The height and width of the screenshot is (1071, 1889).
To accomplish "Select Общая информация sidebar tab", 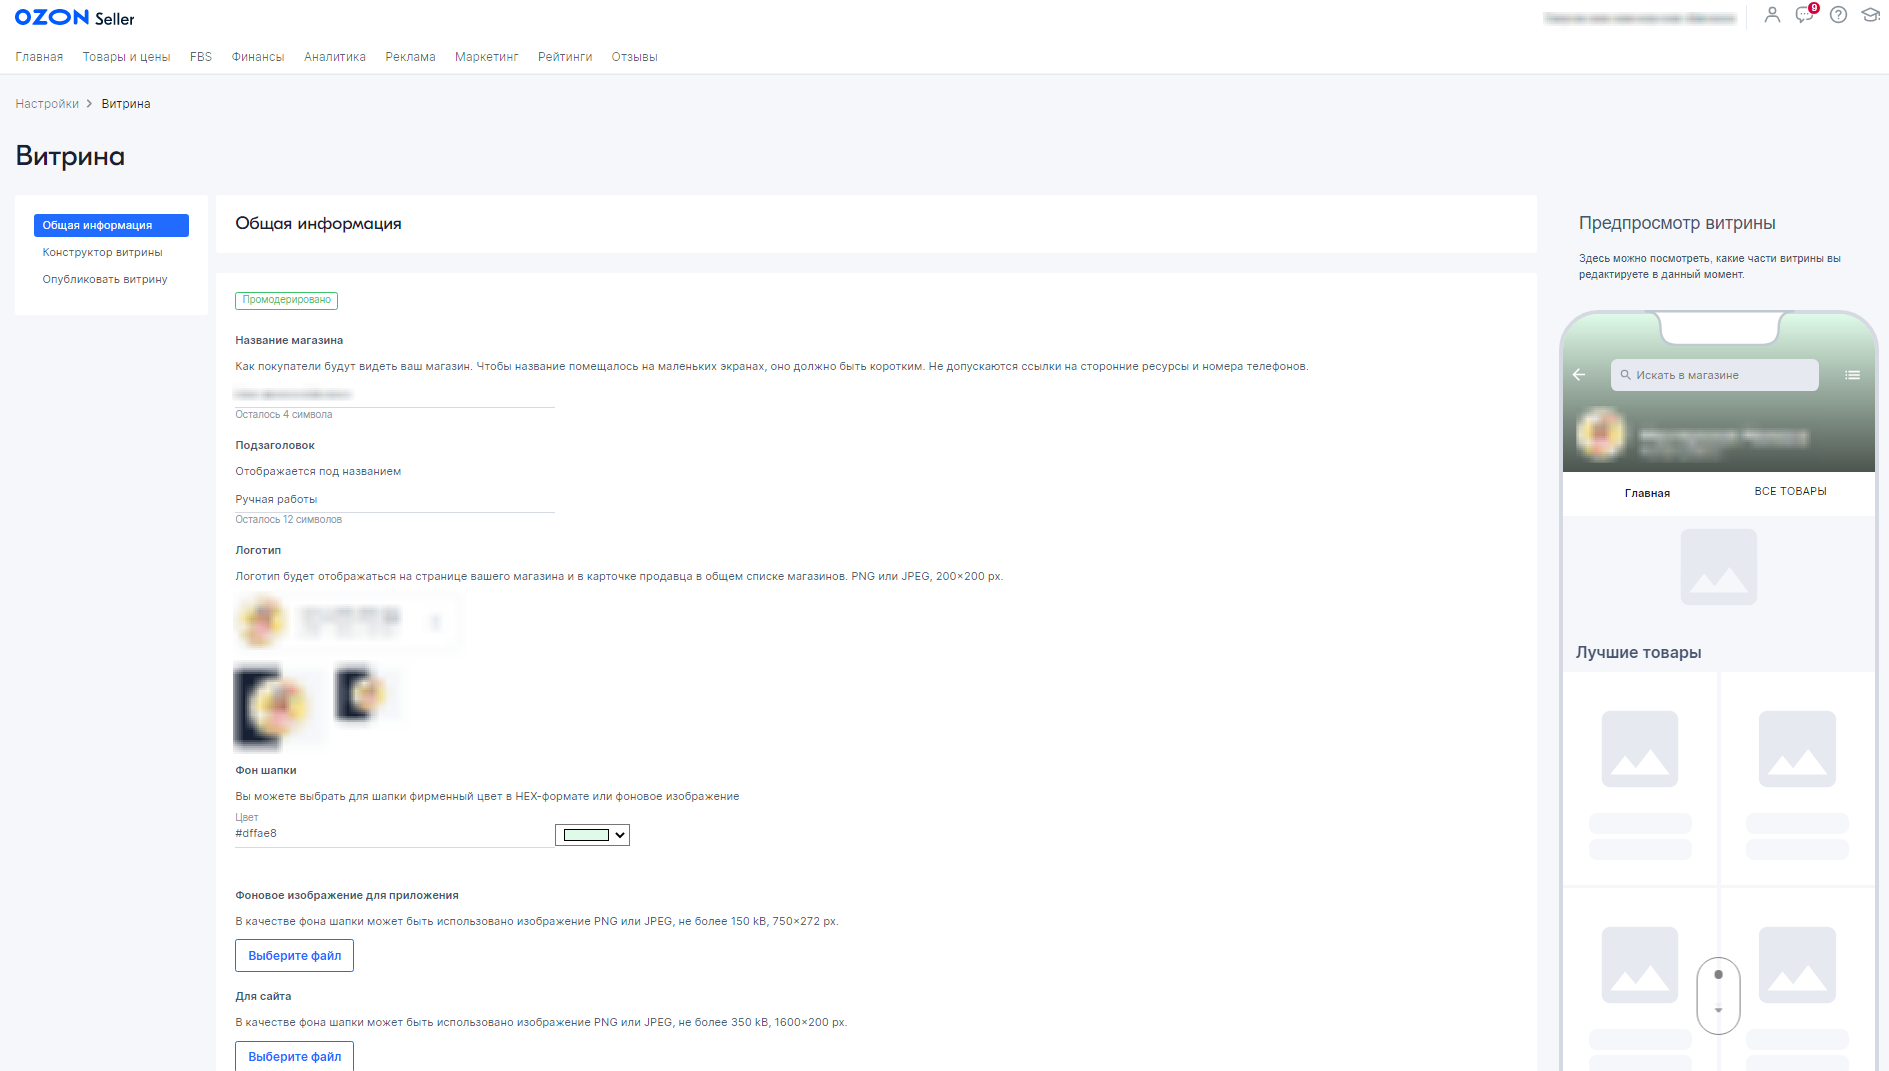I will click(x=111, y=225).
